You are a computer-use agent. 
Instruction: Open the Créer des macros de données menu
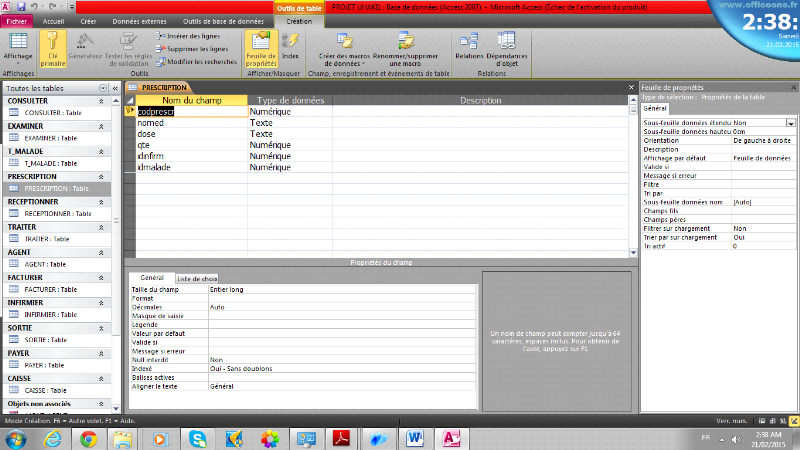pyautogui.click(x=344, y=45)
